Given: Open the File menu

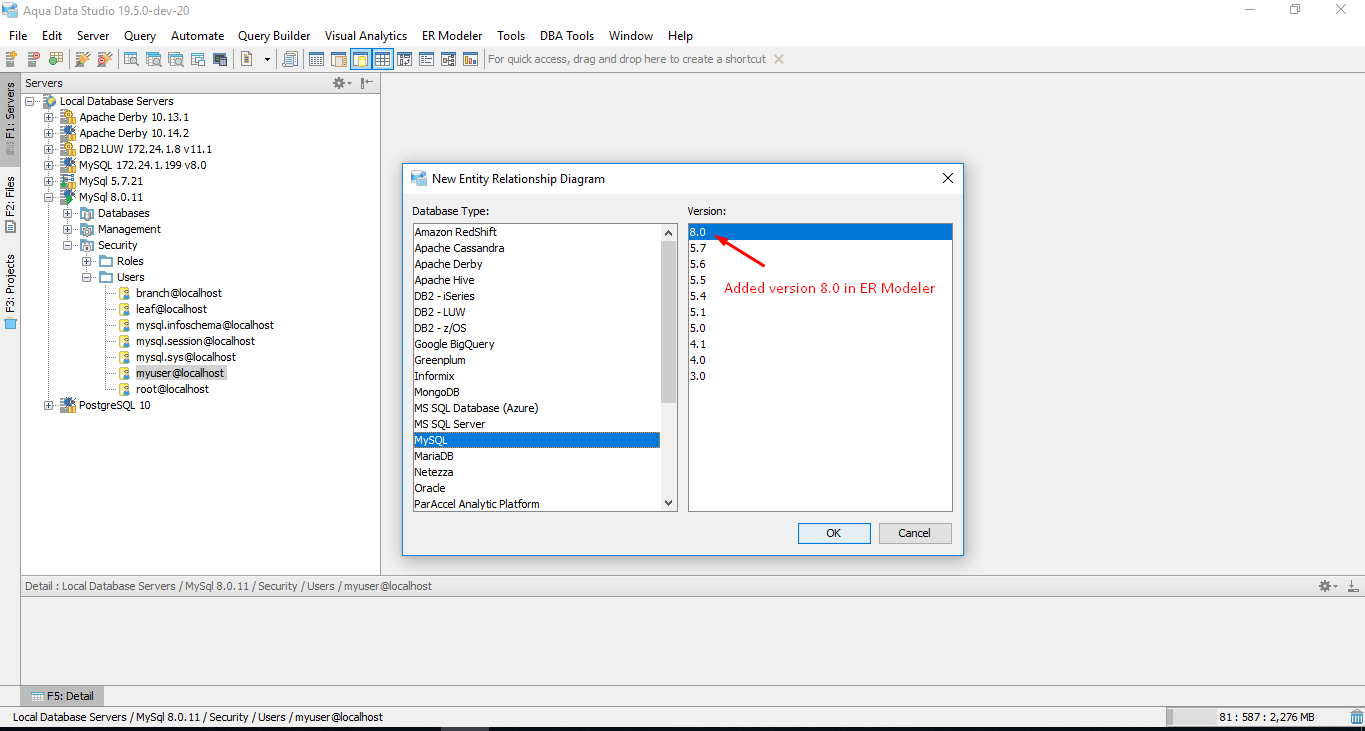Looking at the screenshot, I should 18,35.
